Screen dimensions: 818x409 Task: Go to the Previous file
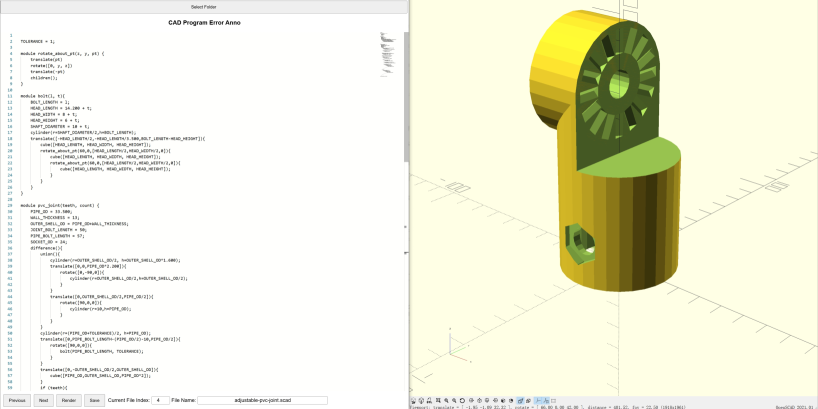[17, 399]
